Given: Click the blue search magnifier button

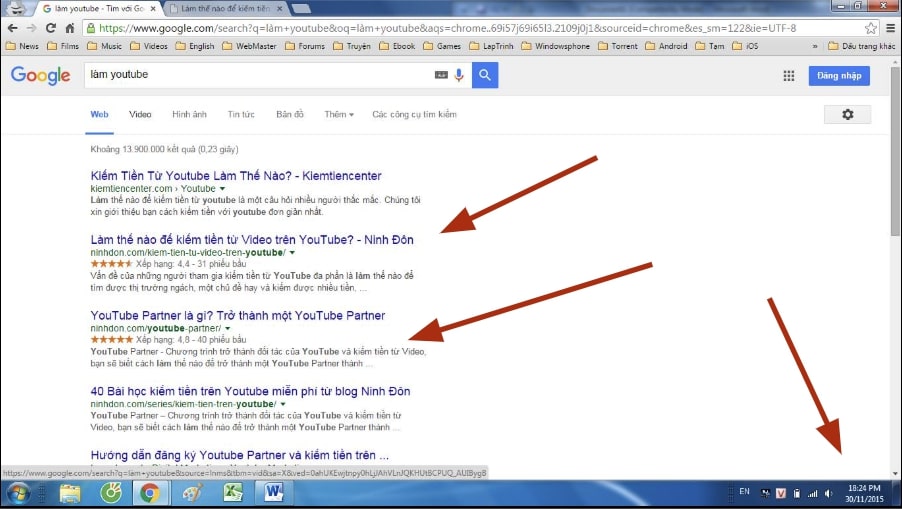Looking at the screenshot, I should pyautogui.click(x=485, y=75).
